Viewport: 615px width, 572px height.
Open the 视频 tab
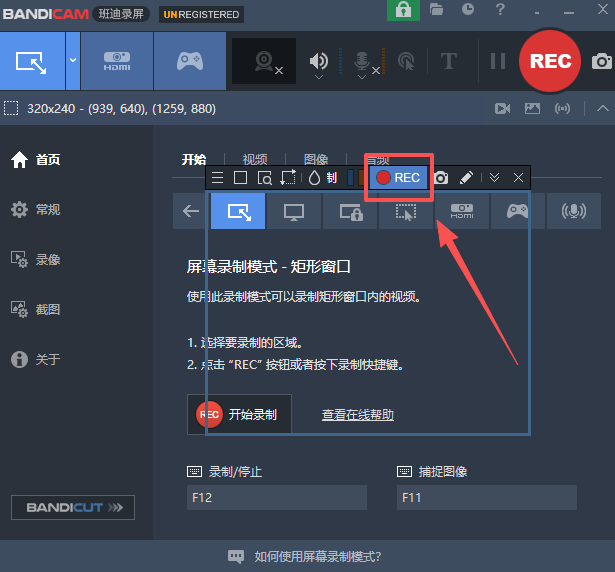[x=254, y=159]
